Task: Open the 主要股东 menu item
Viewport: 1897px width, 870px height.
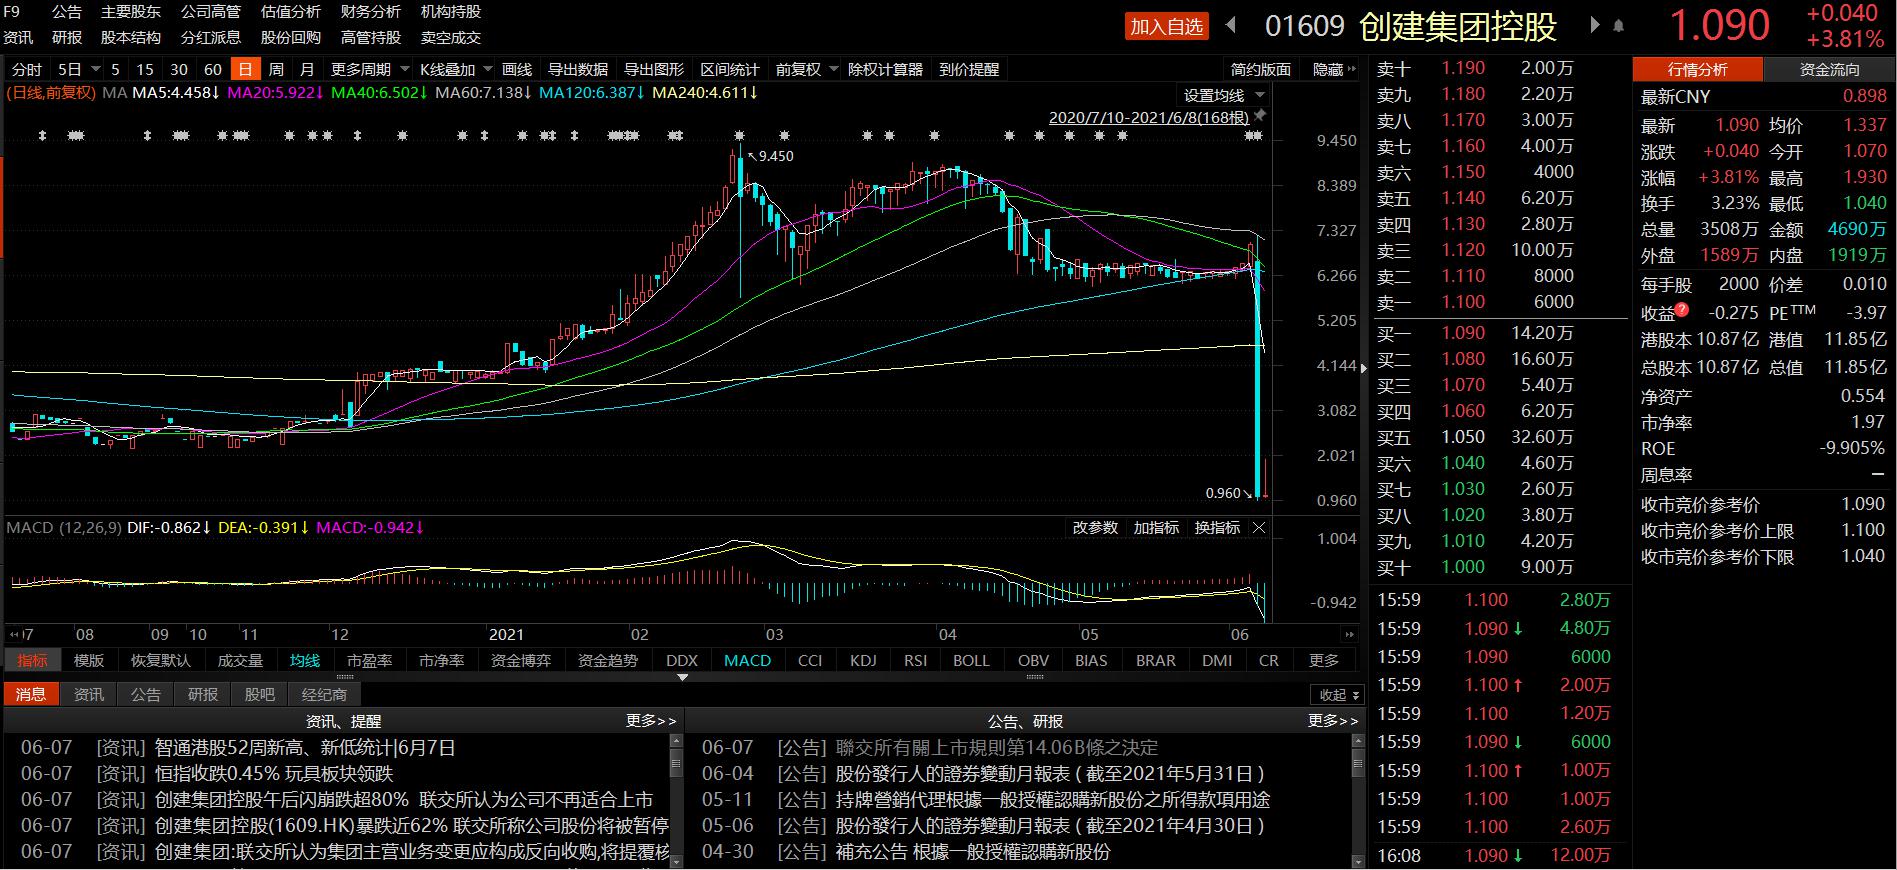Action: coord(131,12)
